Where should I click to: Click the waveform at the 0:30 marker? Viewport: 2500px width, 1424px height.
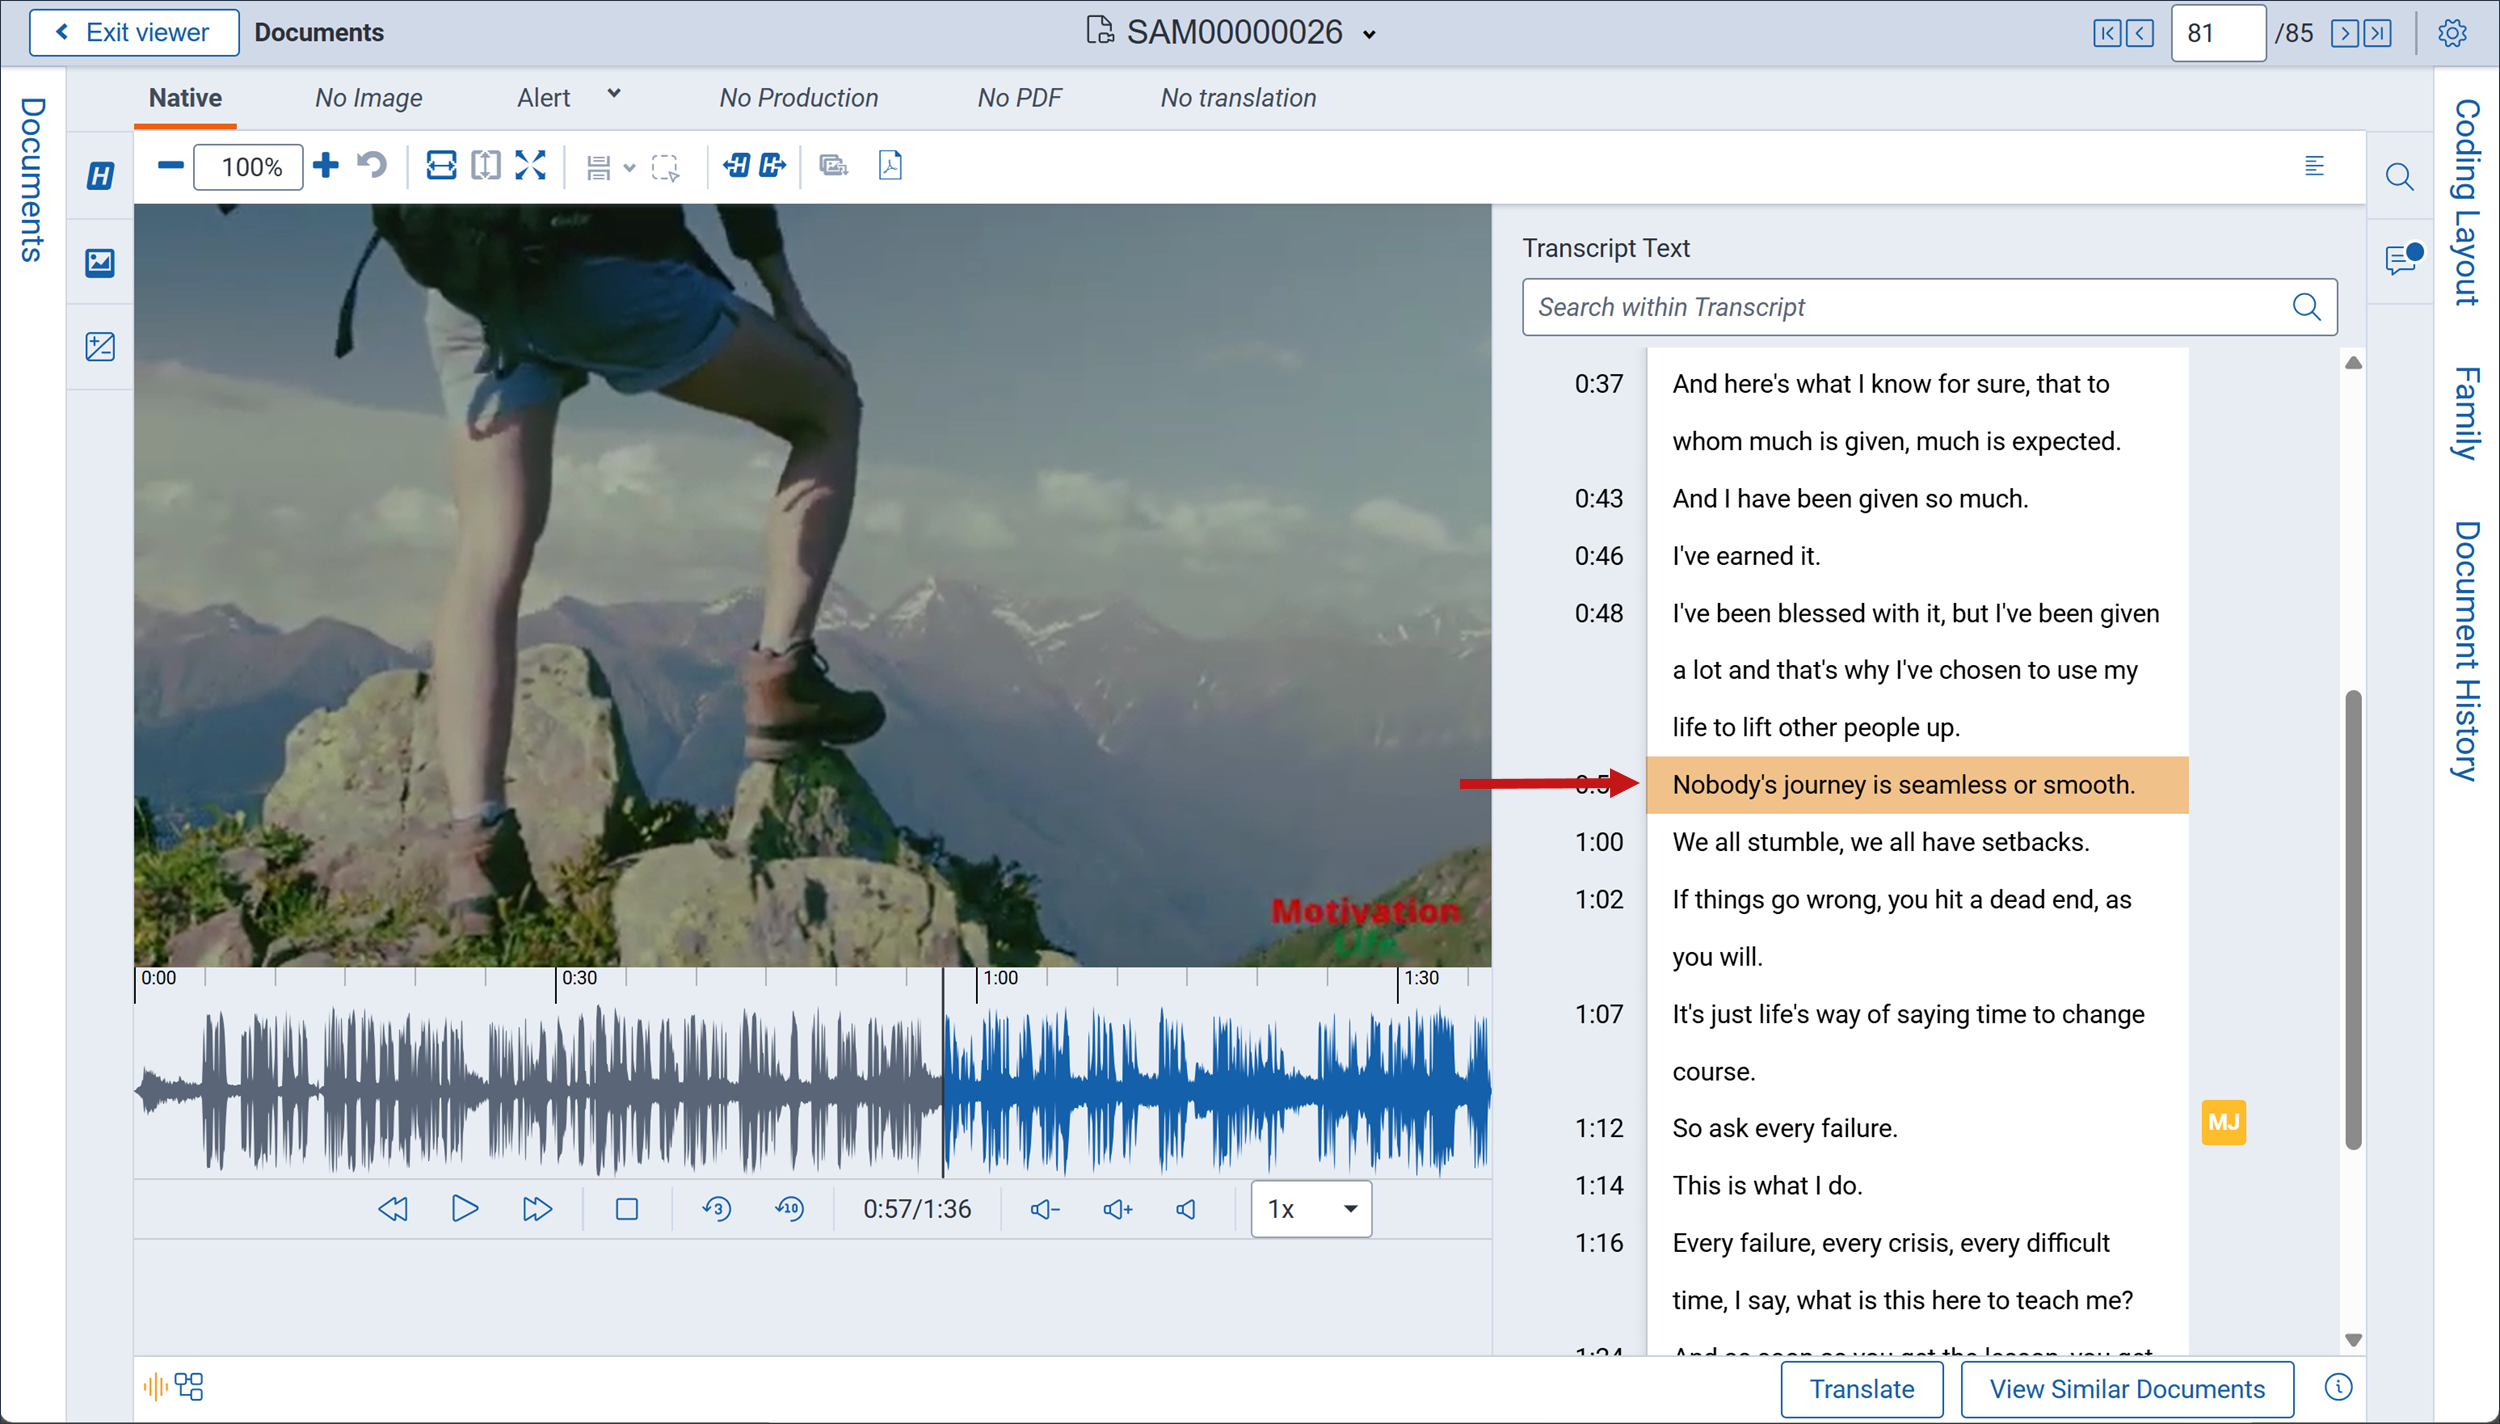(556, 1090)
